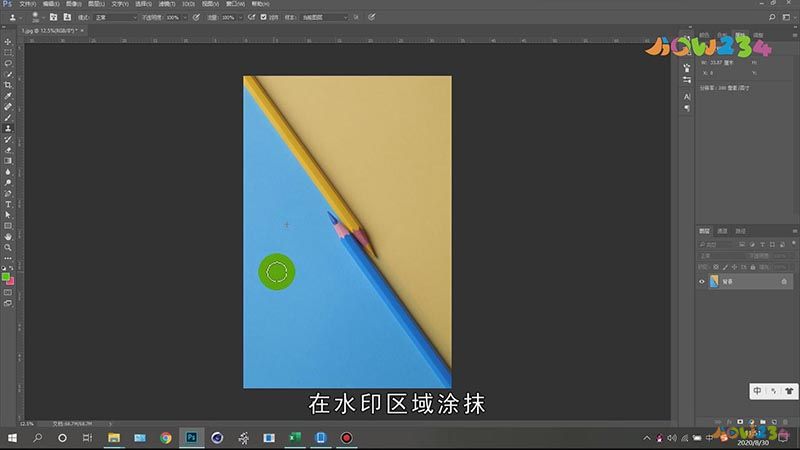Select the Eyedropper tool
Image resolution: width=800 pixels, height=450 pixels.
pyautogui.click(x=8, y=96)
